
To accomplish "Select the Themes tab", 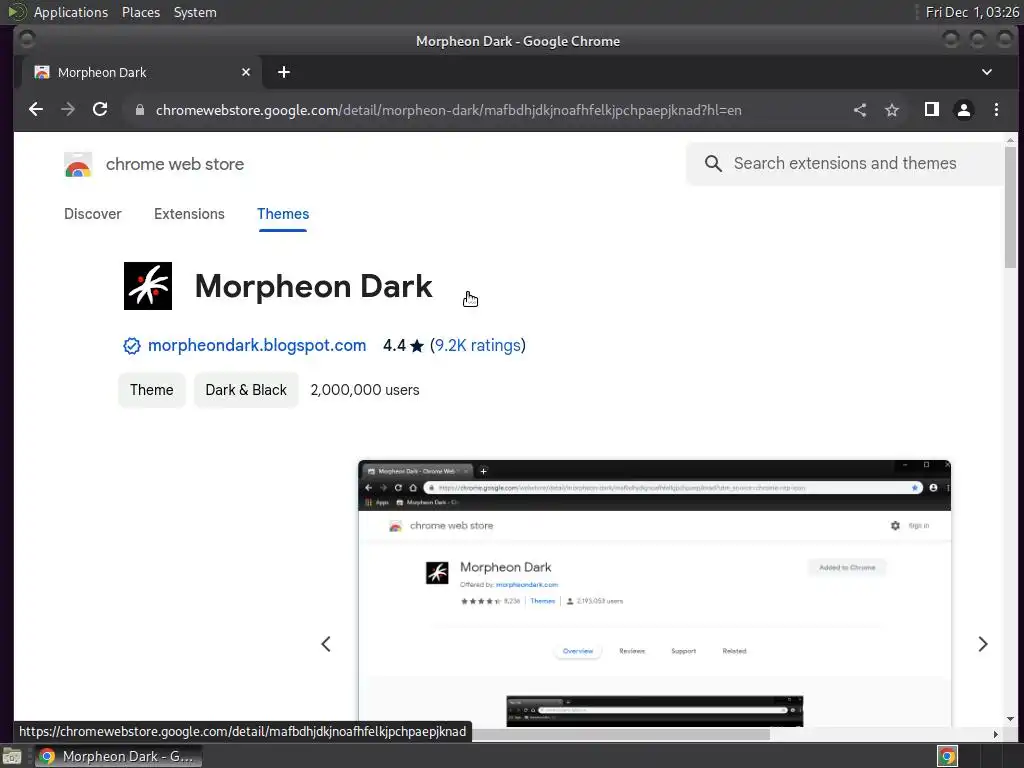I will [283, 214].
